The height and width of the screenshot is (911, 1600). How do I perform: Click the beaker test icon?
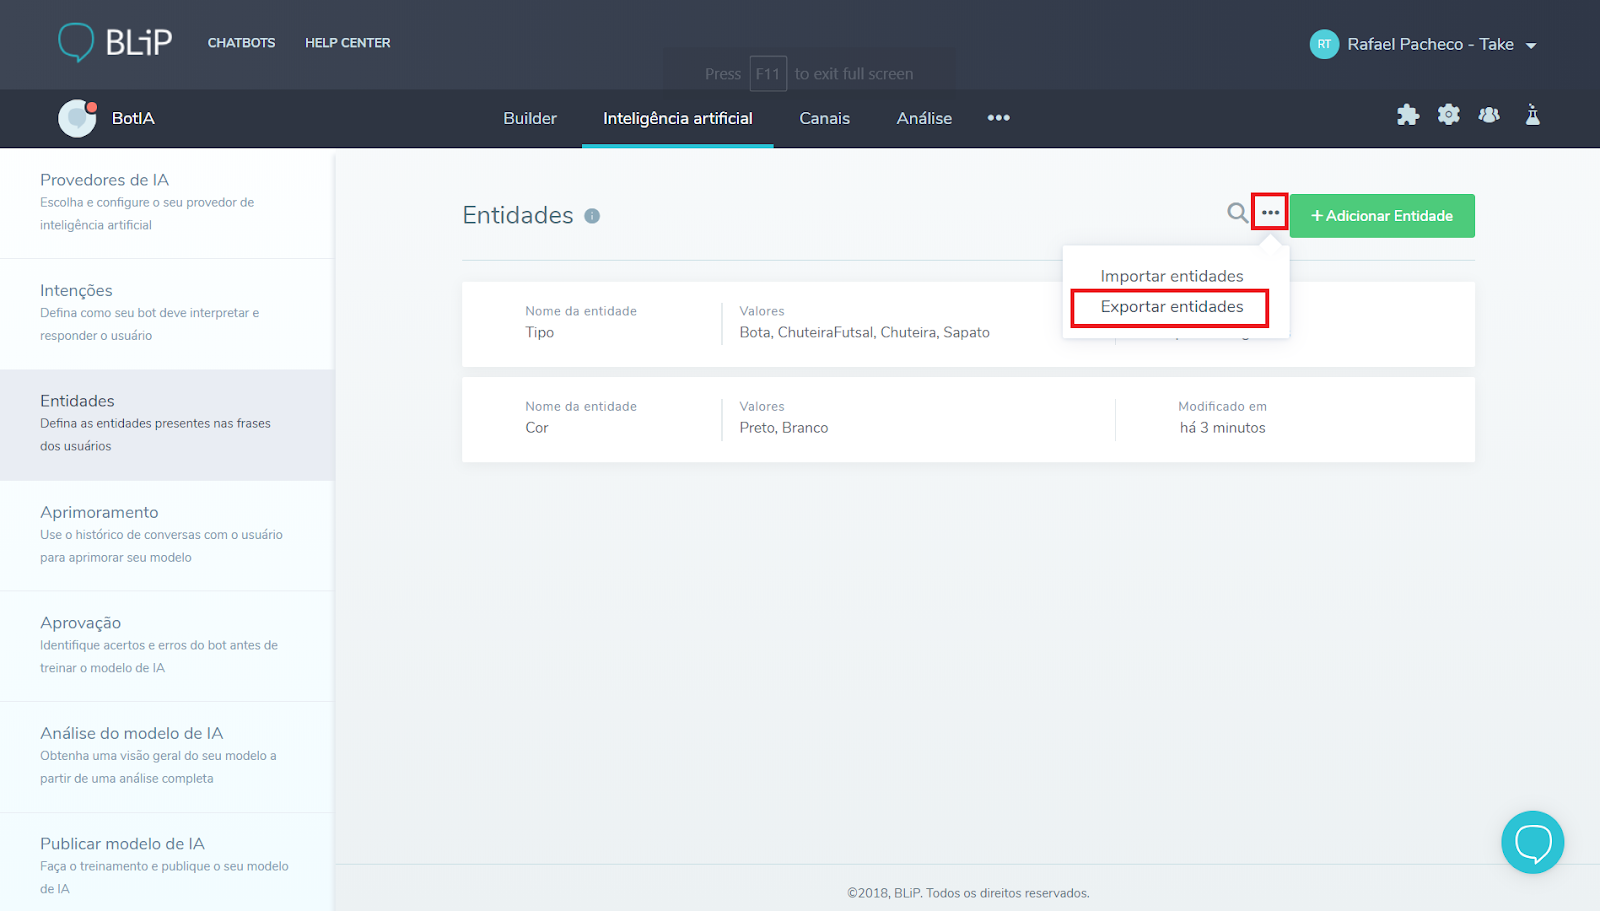coord(1532,115)
